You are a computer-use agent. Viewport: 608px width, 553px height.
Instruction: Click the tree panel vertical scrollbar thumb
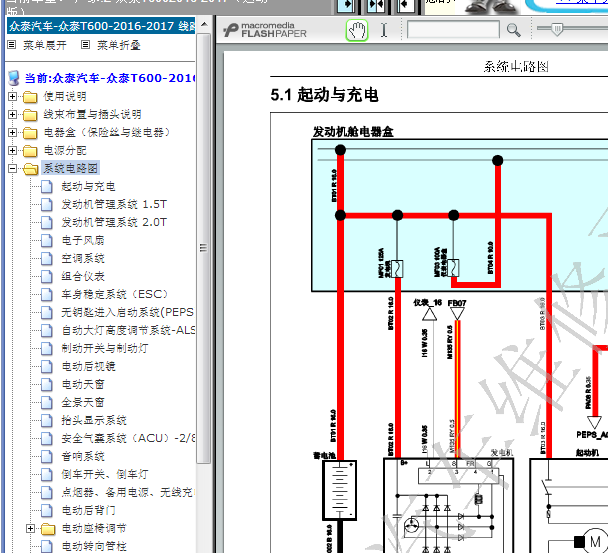(x=204, y=248)
